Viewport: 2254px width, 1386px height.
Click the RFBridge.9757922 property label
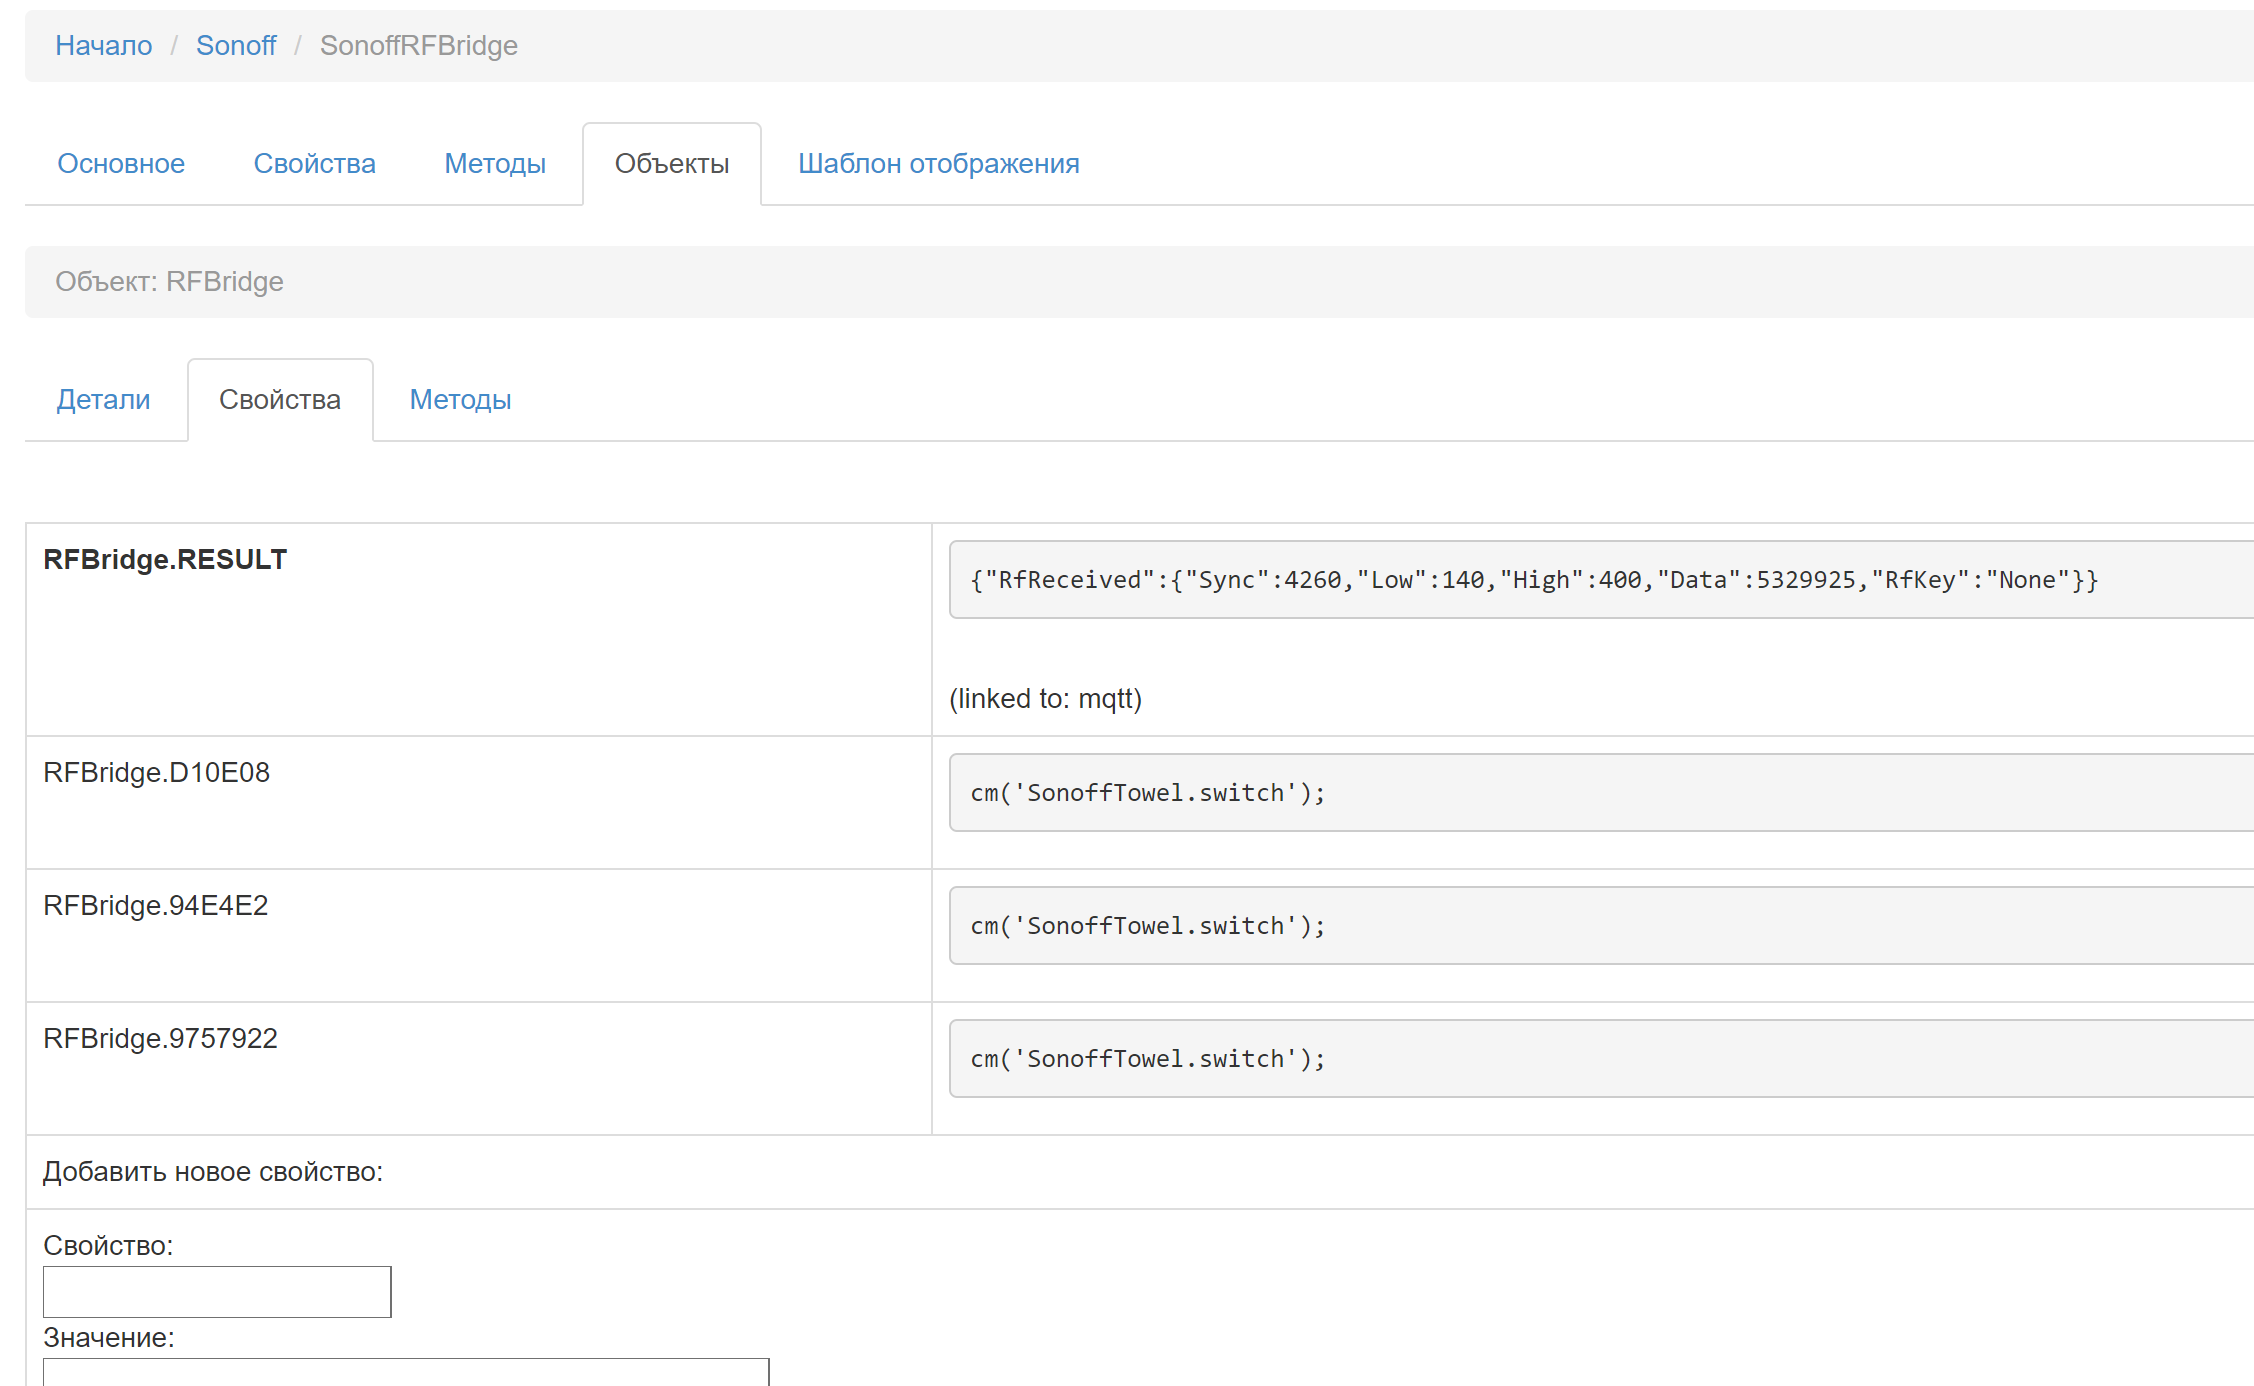point(160,1039)
